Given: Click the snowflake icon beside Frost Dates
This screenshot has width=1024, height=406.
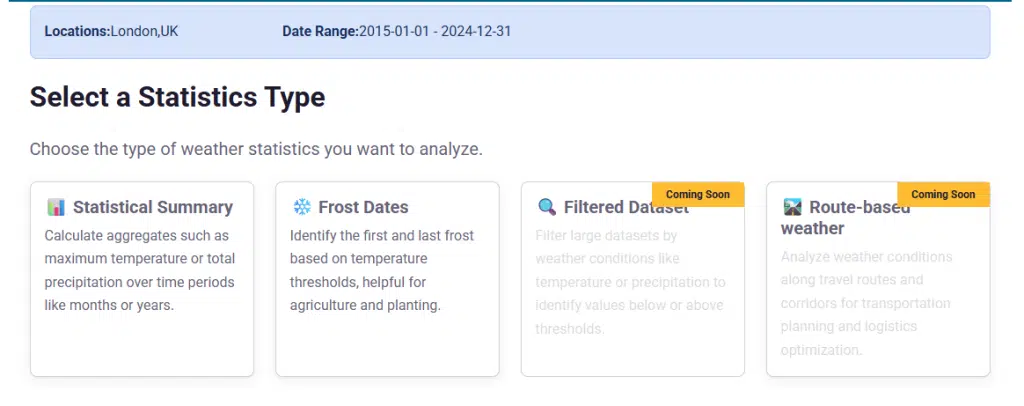Looking at the screenshot, I should [x=301, y=207].
